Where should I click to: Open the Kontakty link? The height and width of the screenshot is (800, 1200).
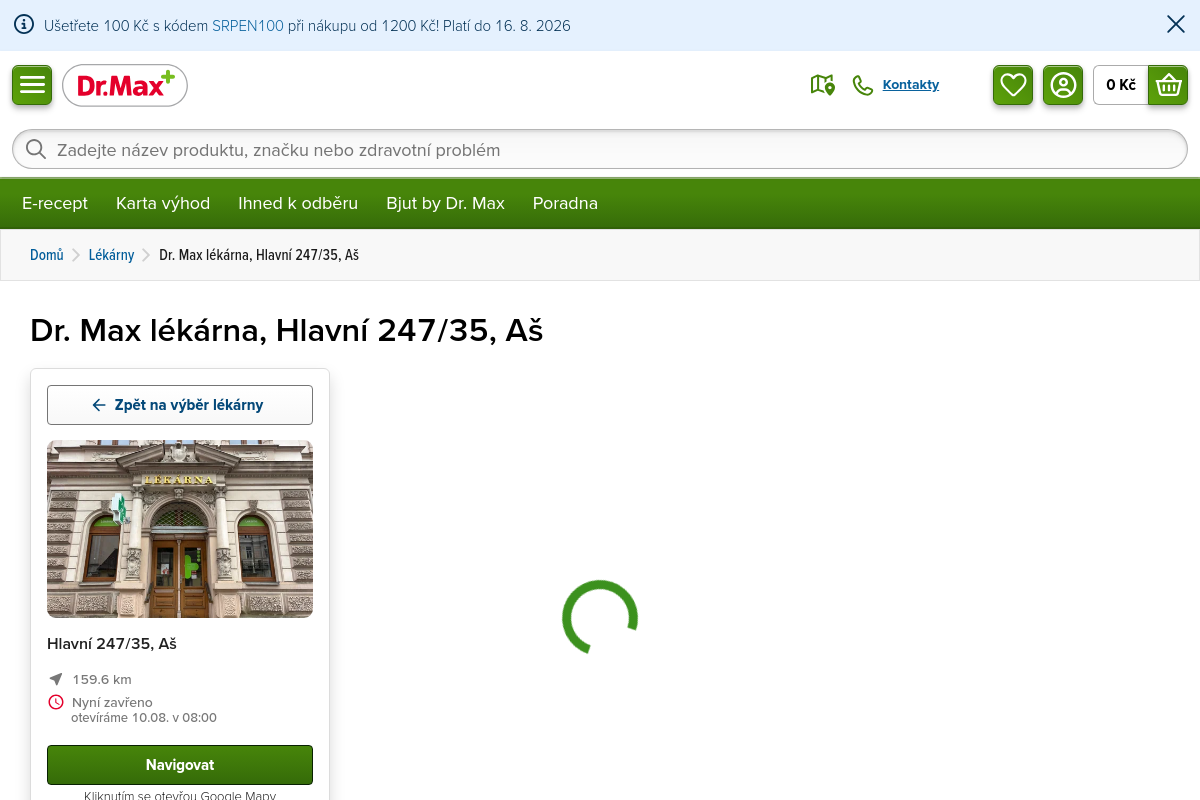tap(911, 85)
